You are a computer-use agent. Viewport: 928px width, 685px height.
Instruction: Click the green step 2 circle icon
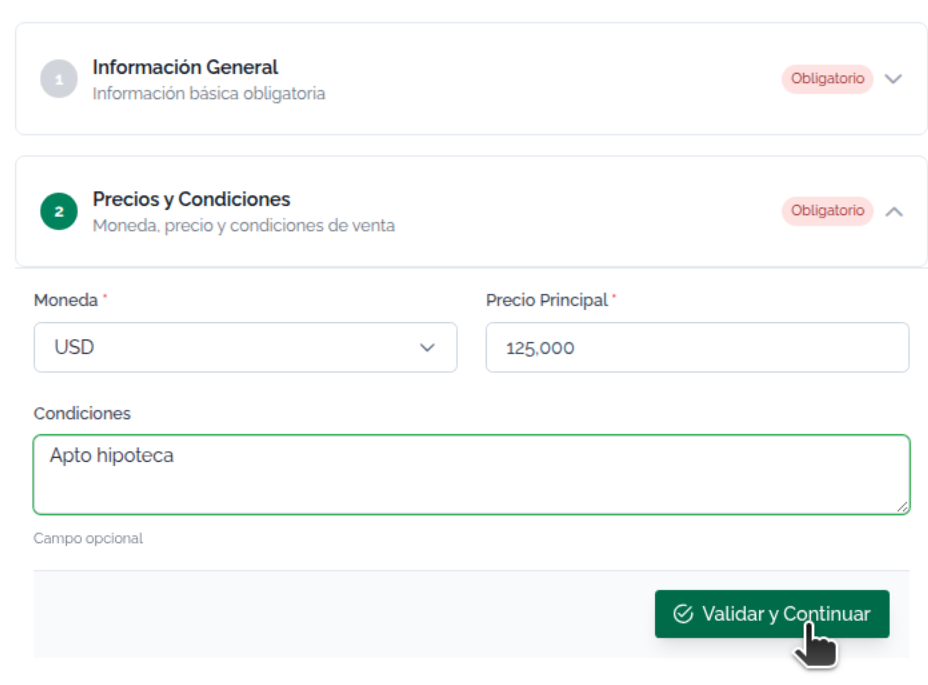59,211
